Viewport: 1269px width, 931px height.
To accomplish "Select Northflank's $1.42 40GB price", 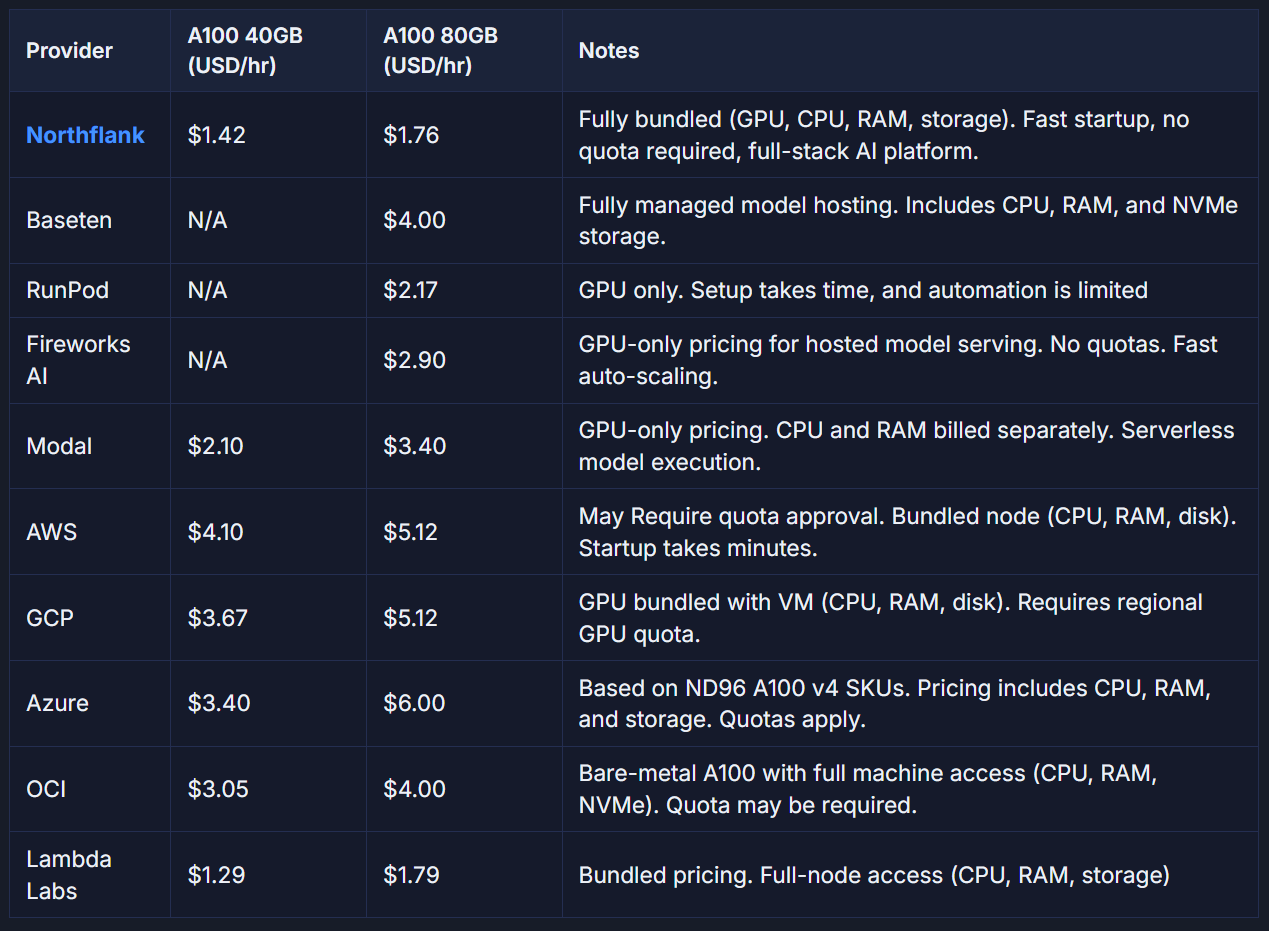I will click(216, 135).
